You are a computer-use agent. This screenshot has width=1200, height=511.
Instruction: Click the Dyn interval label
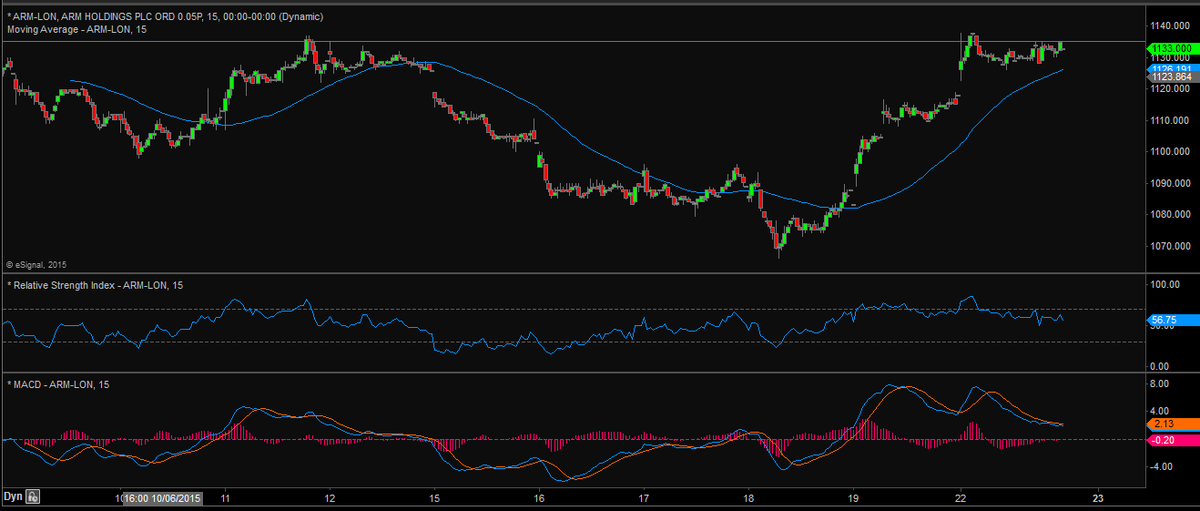pyautogui.click(x=13, y=496)
